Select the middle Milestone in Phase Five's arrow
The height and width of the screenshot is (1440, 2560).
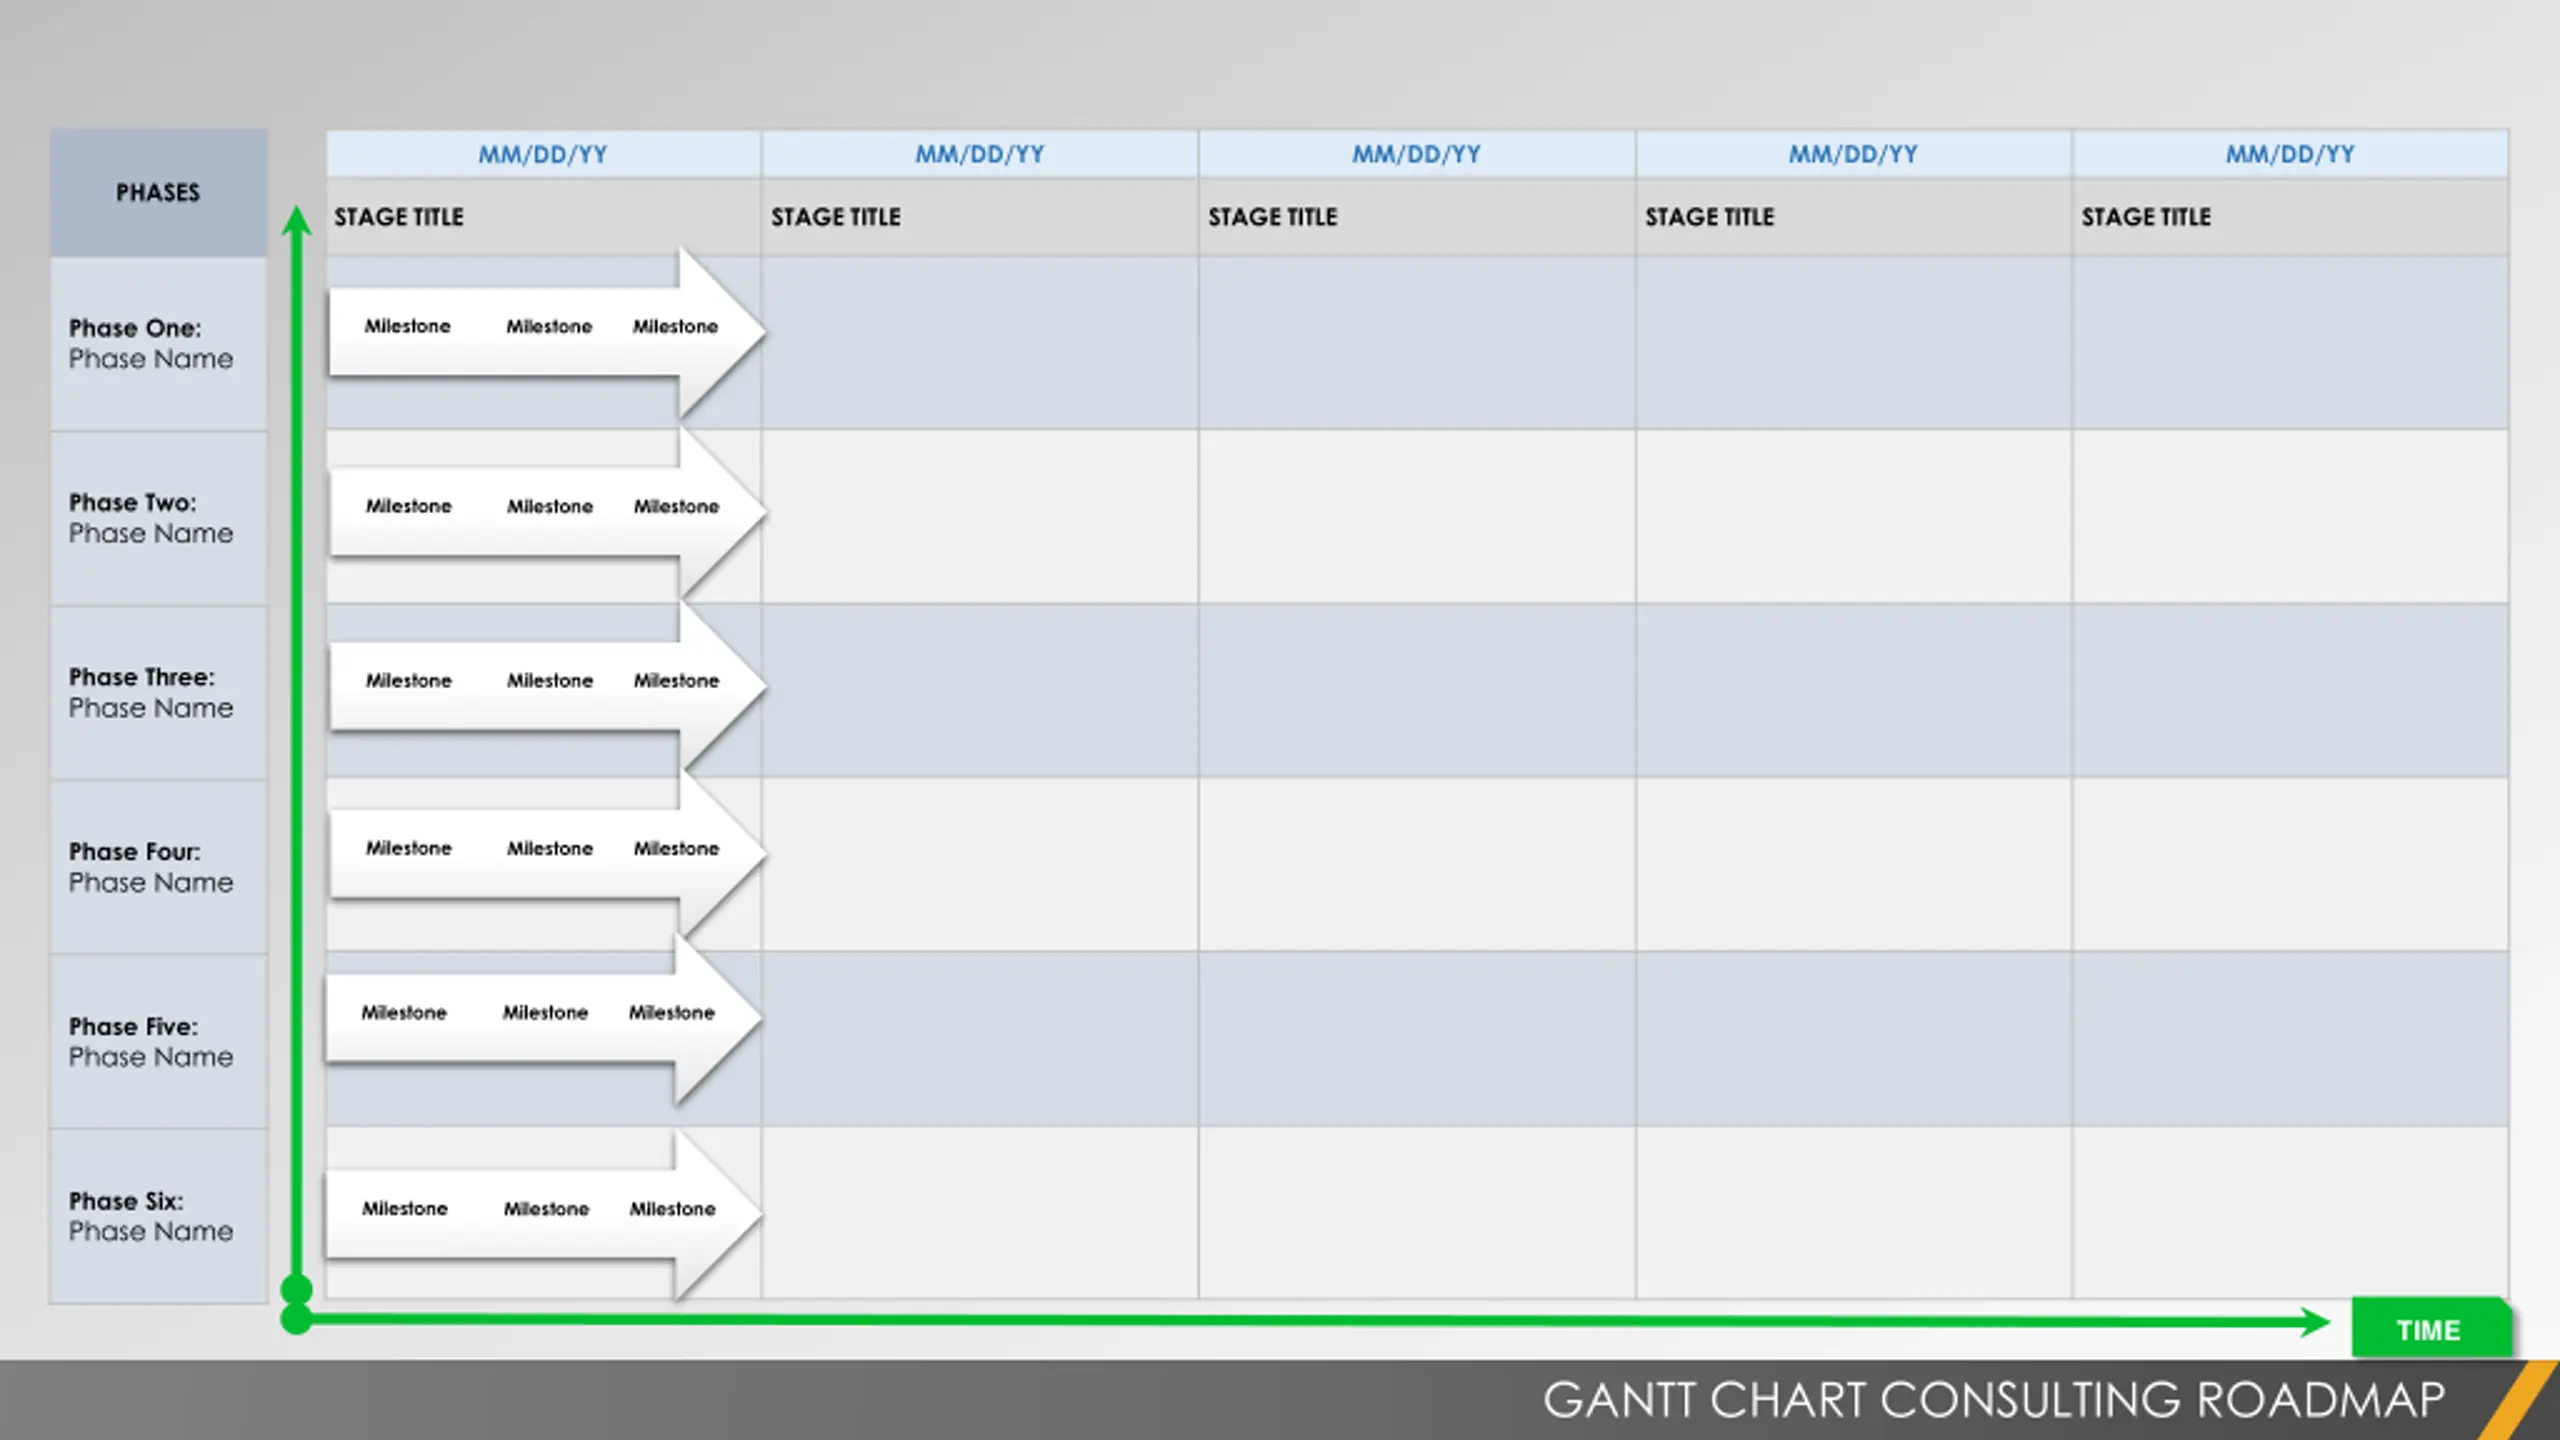pos(545,1012)
